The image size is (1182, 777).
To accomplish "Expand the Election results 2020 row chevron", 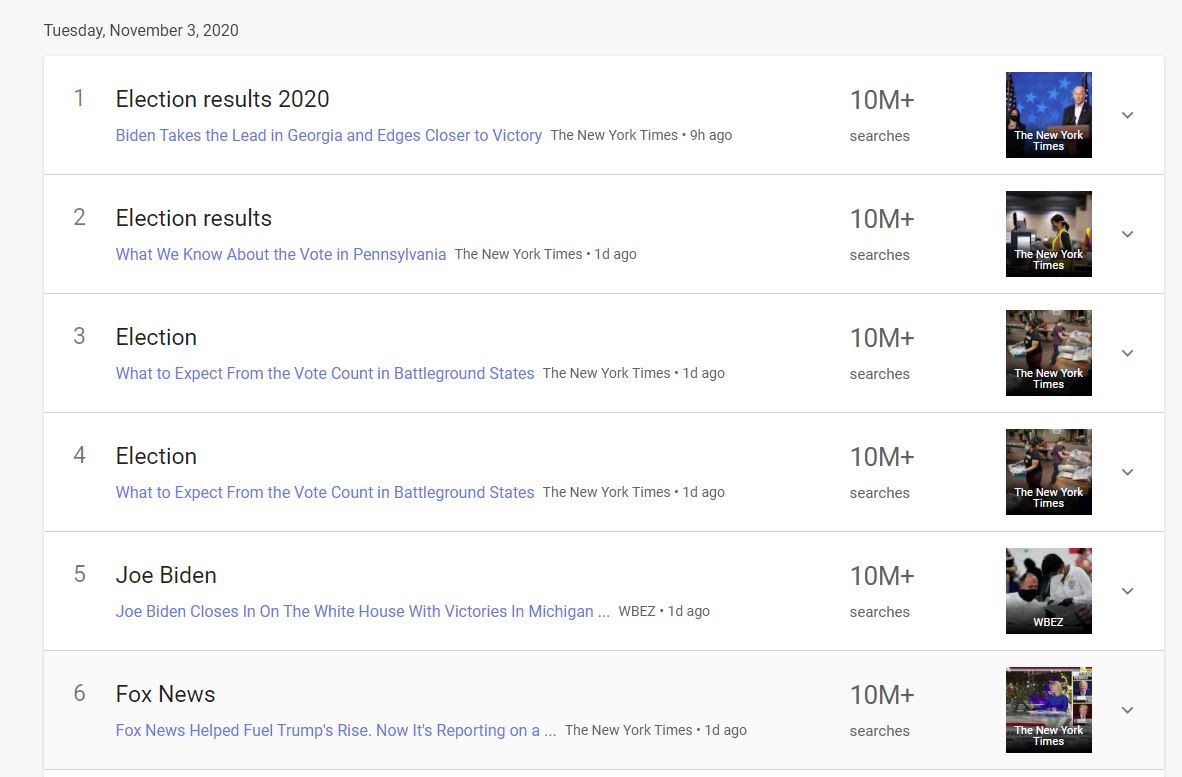I will (1127, 115).
